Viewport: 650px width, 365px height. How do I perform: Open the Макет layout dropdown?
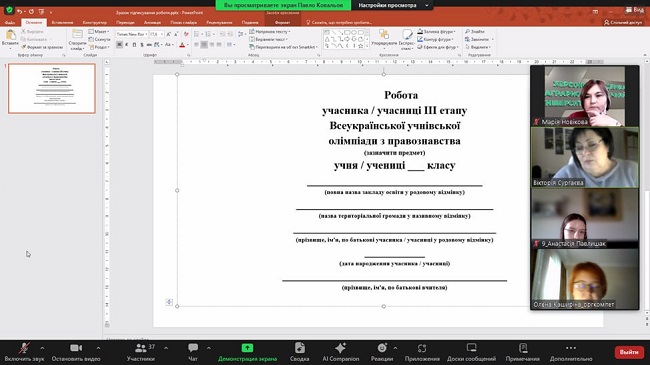pyautogui.click(x=99, y=32)
